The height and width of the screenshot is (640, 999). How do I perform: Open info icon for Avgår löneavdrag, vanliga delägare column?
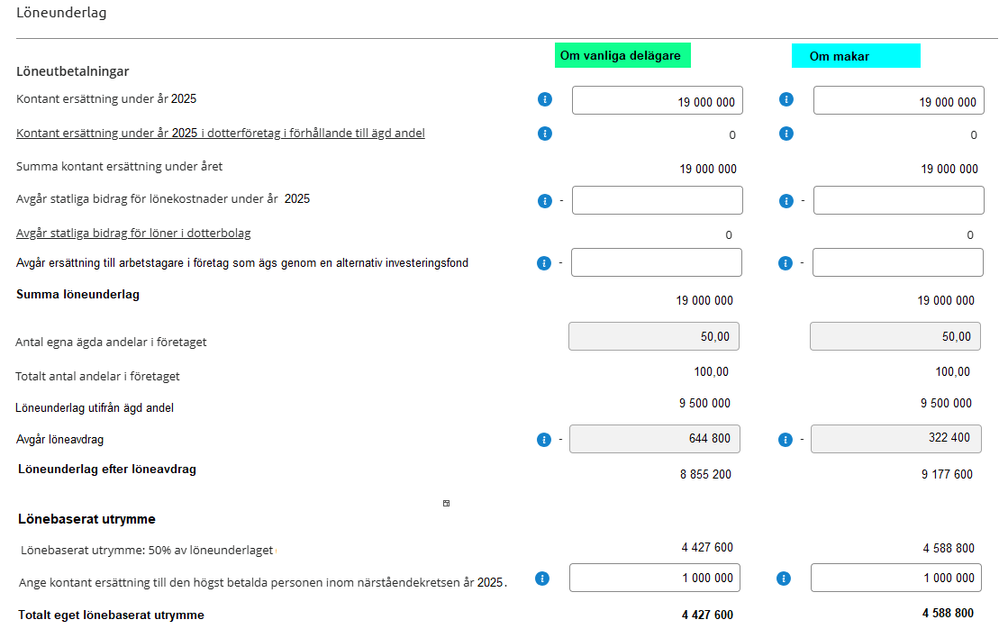coord(545,439)
